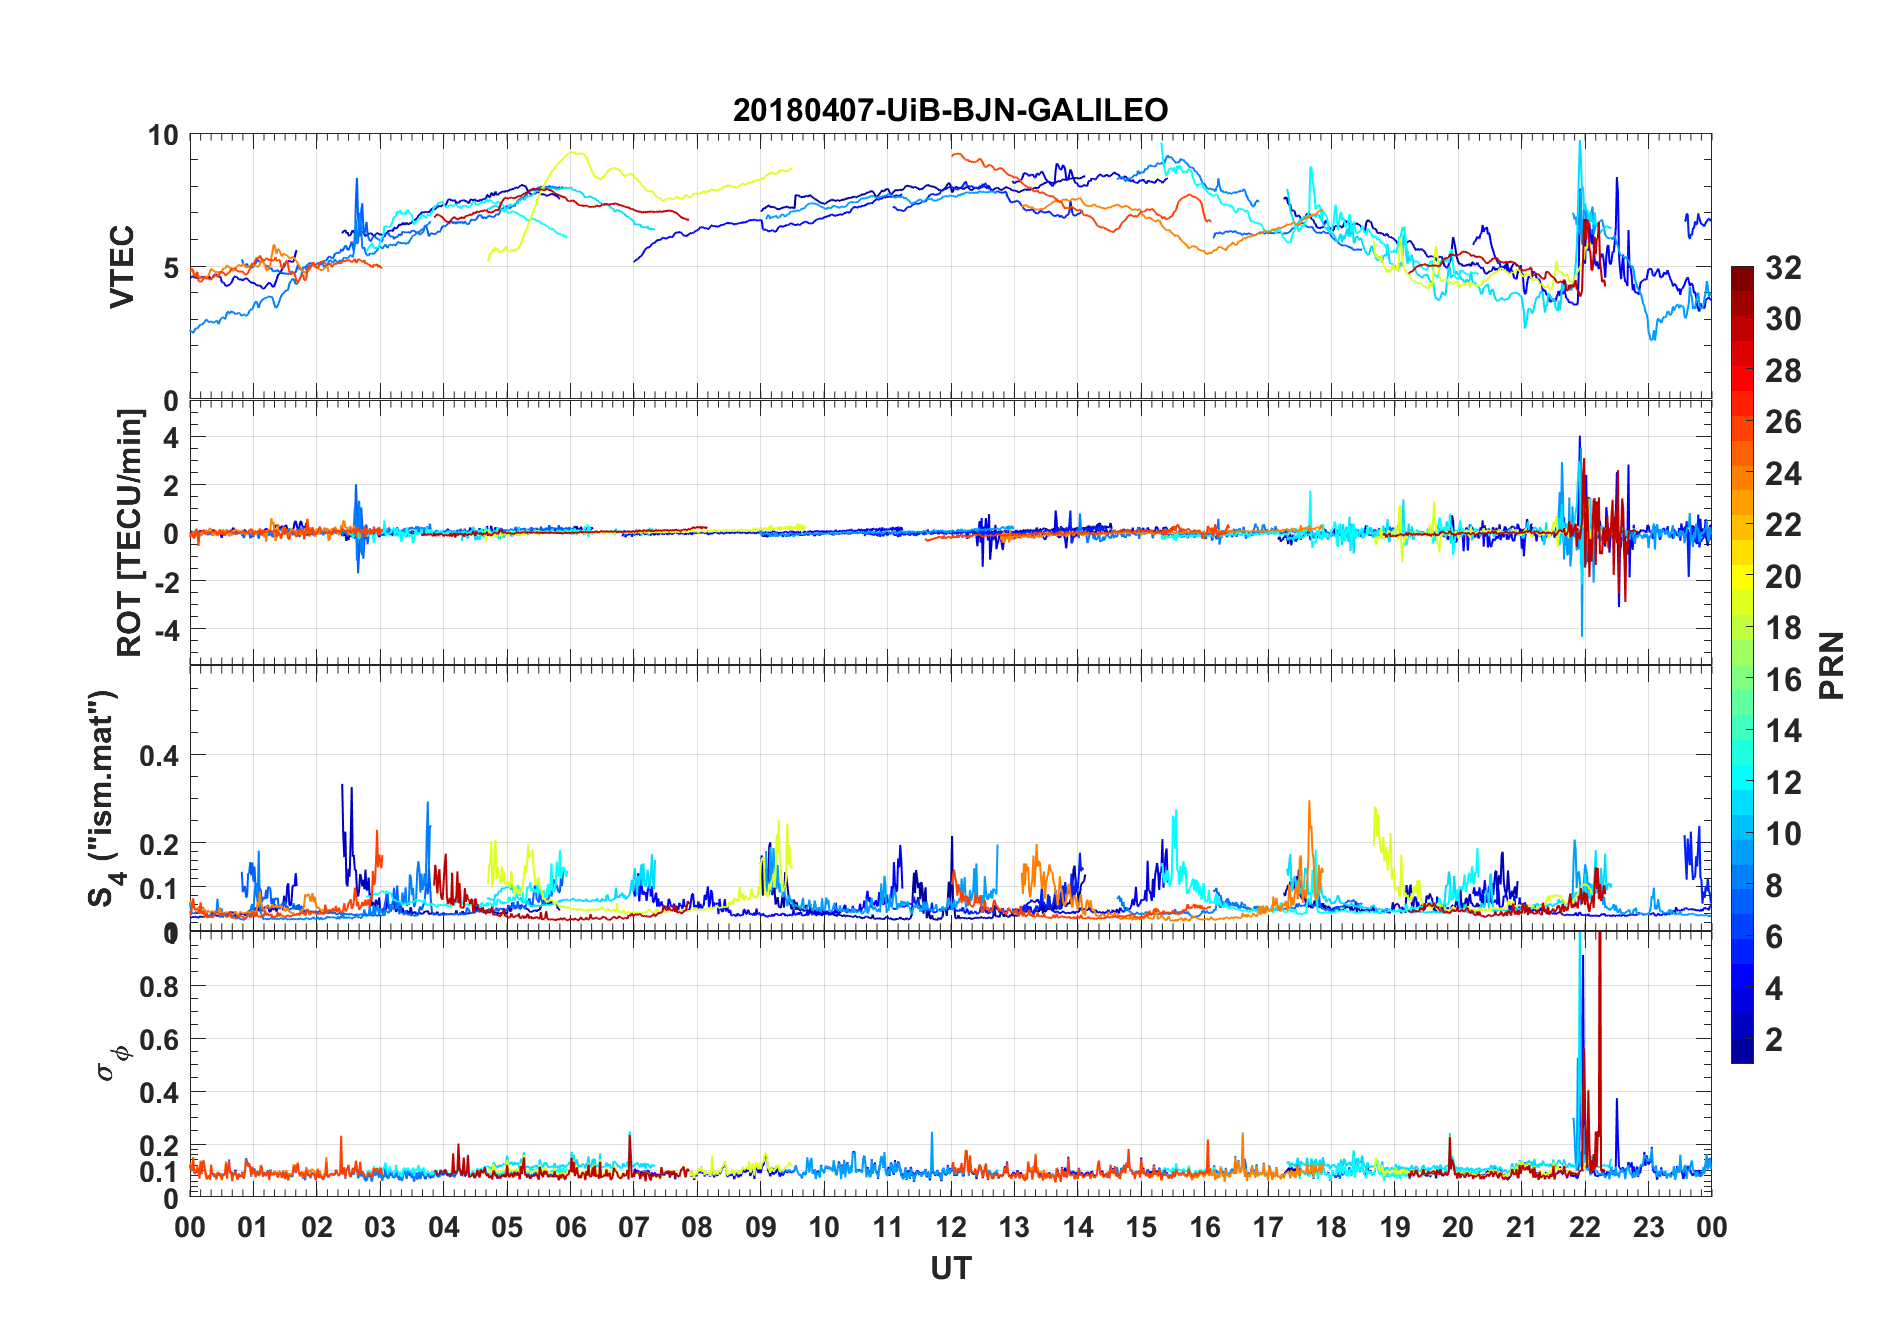Click x-axis tick label 19

tap(1395, 1227)
